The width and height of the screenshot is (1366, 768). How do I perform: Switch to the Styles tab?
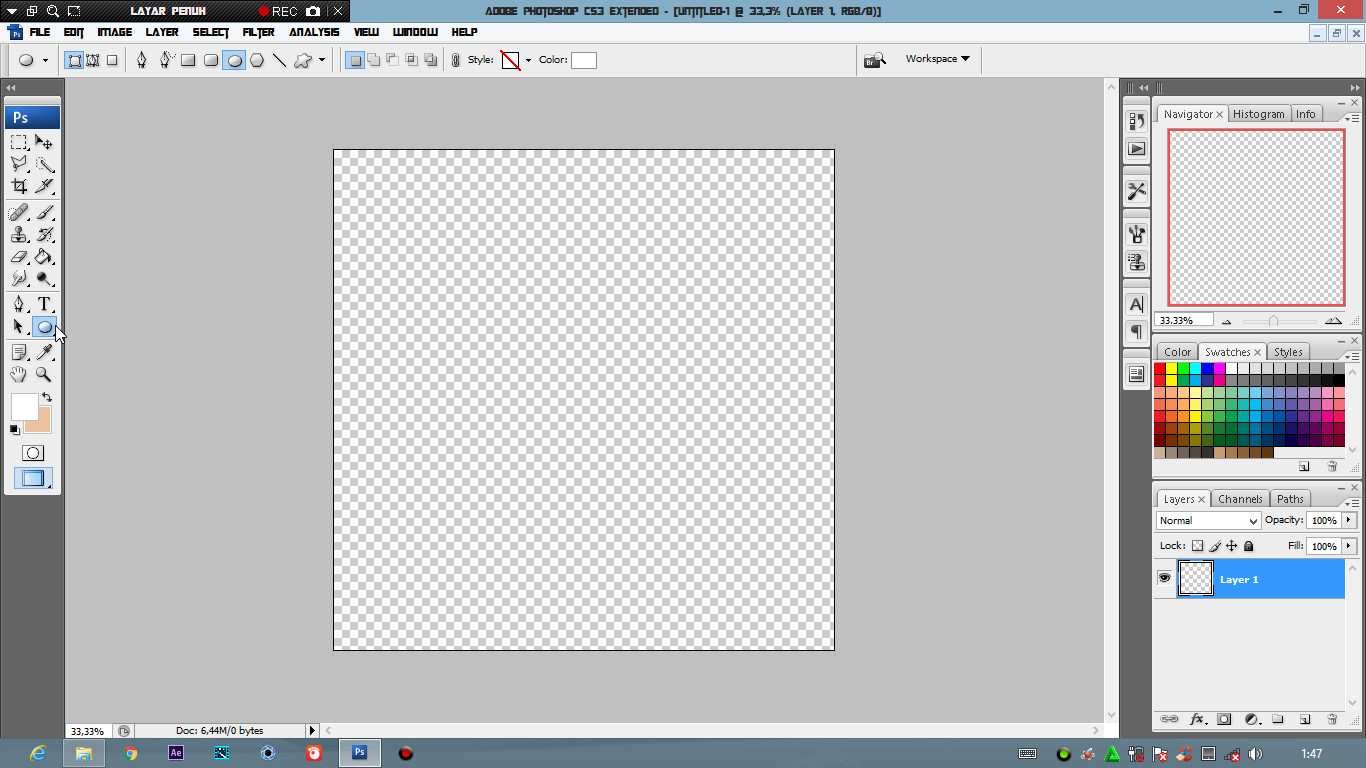pyautogui.click(x=1288, y=352)
